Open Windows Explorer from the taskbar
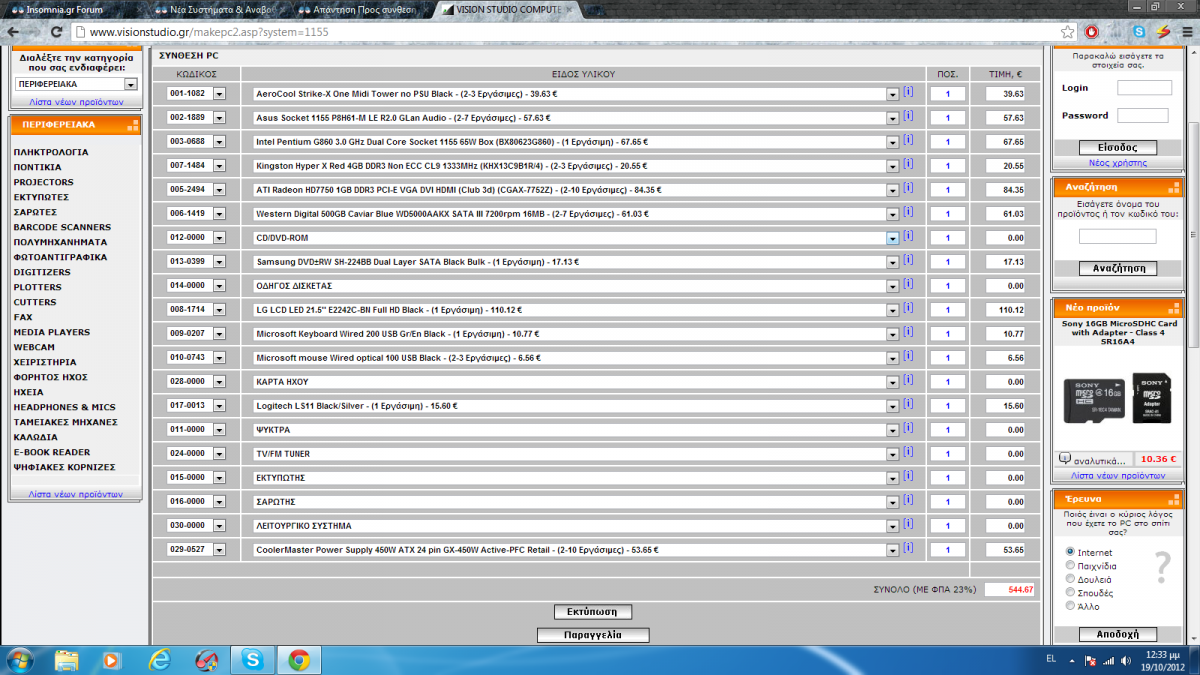 click(x=66, y=659)
